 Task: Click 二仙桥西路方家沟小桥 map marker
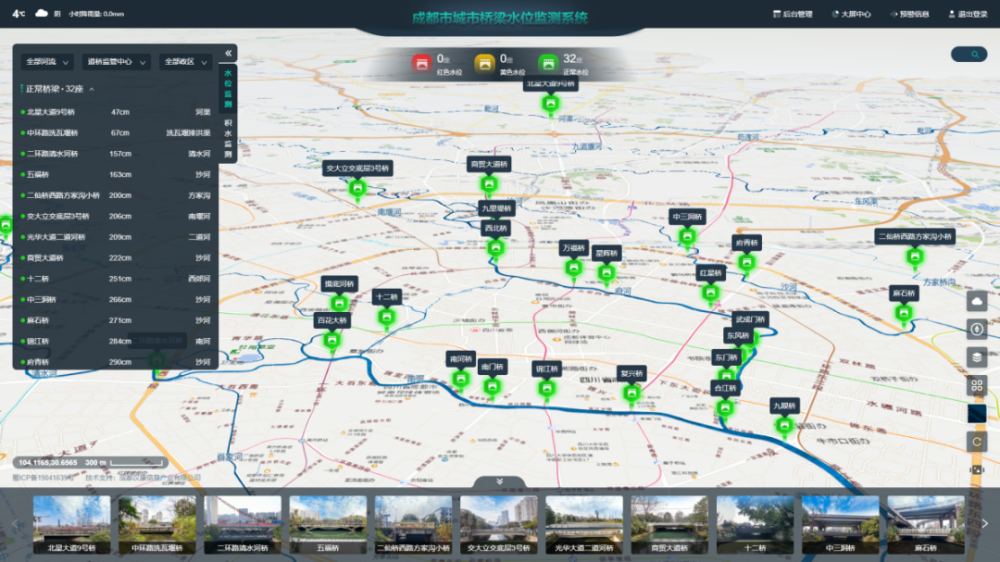[915, 257]
